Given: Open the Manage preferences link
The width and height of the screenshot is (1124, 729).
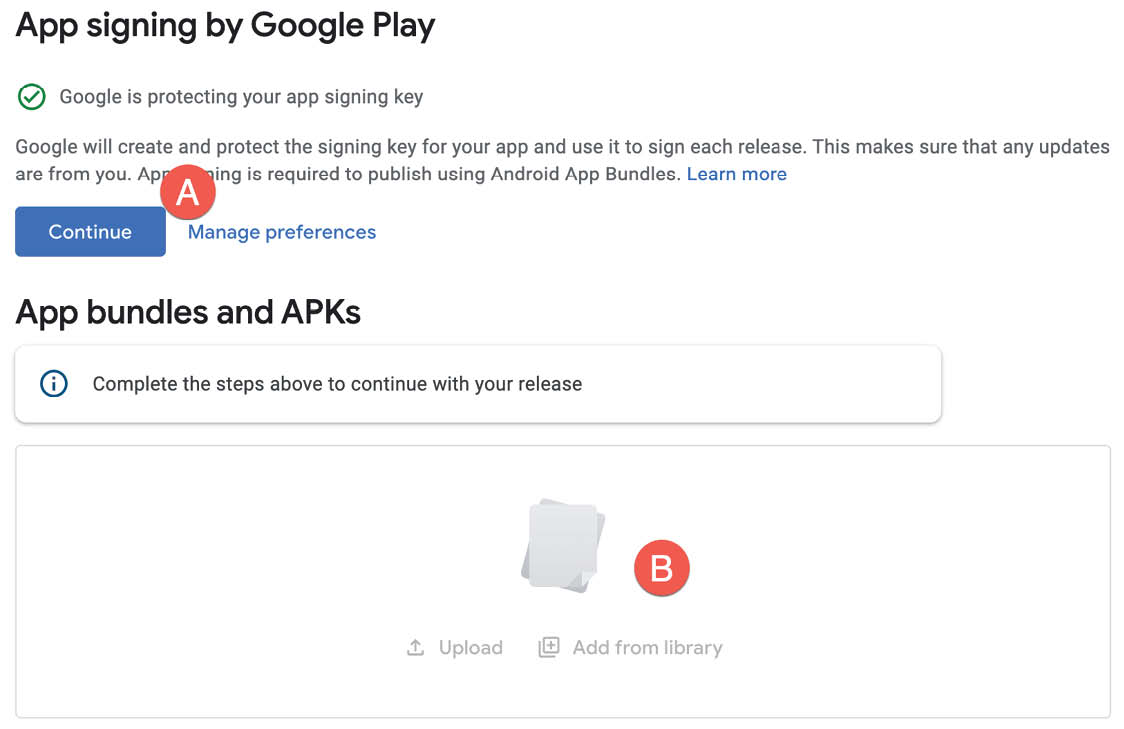Looking at the screenshot, I should 282,232.
